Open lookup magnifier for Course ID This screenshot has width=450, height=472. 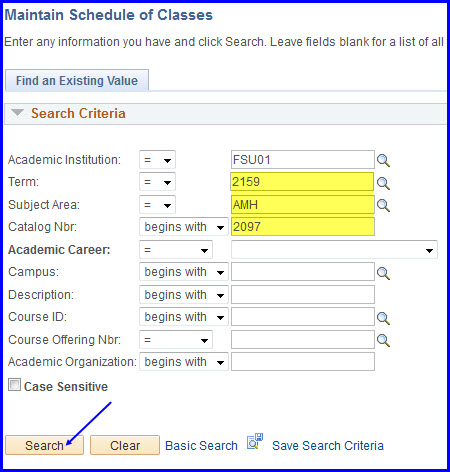pyautogui.click(x=383, y=318)
